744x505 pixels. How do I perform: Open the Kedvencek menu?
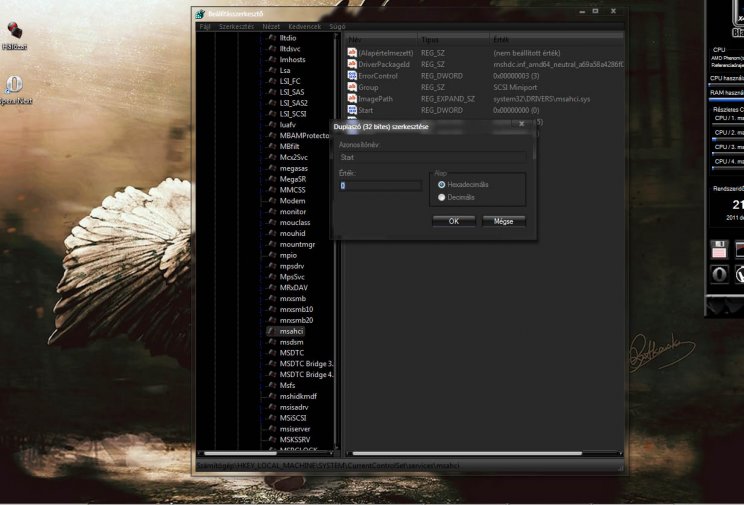[305, 27]
